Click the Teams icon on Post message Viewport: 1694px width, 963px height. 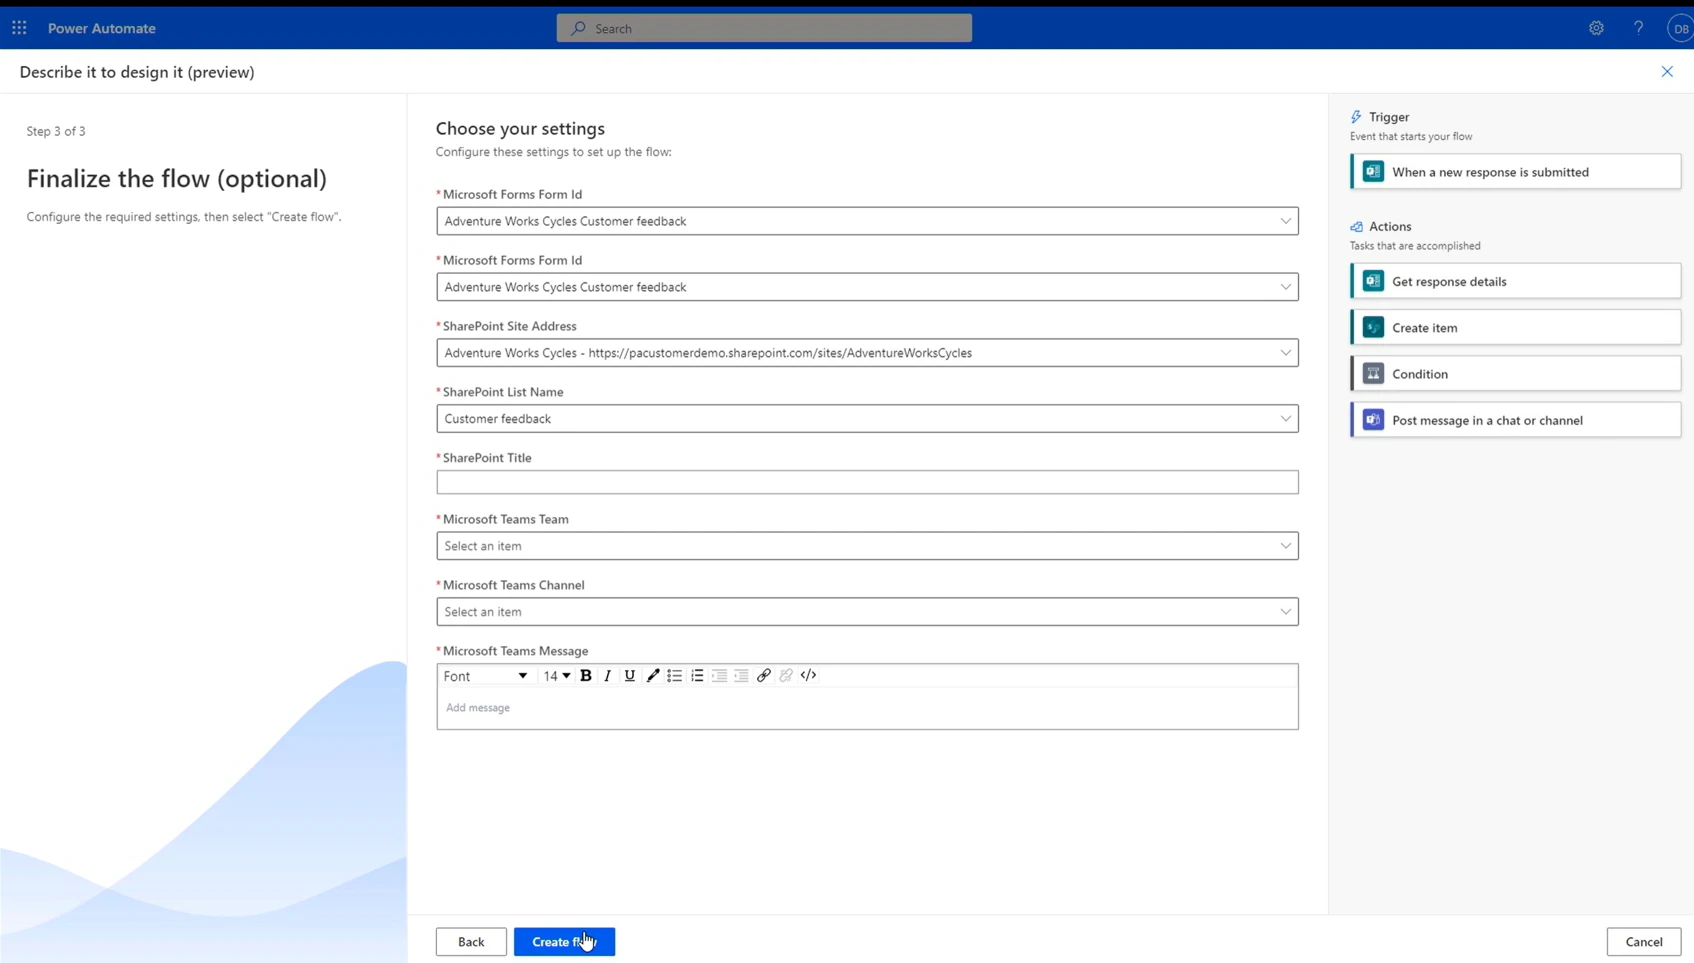pyautogui.click(x=1373, y=420)
